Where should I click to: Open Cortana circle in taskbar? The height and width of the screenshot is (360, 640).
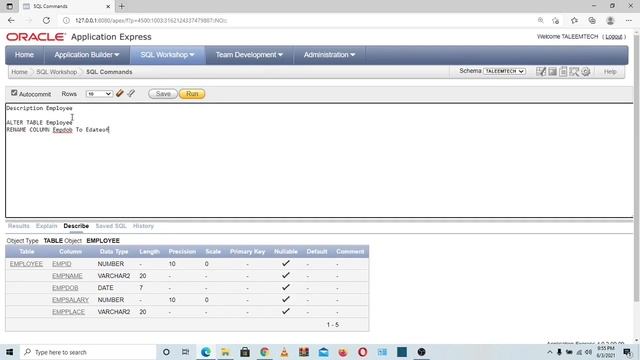pos(166,352)
